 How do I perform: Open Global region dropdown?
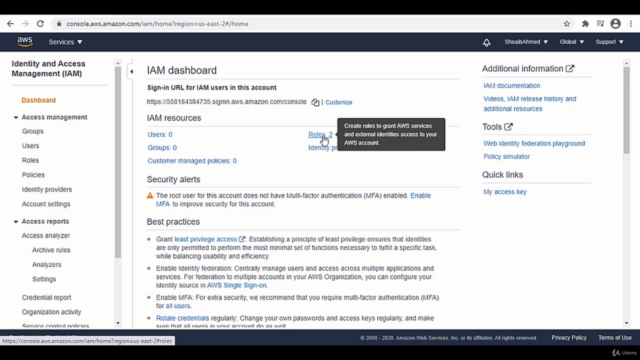[572, 42]
